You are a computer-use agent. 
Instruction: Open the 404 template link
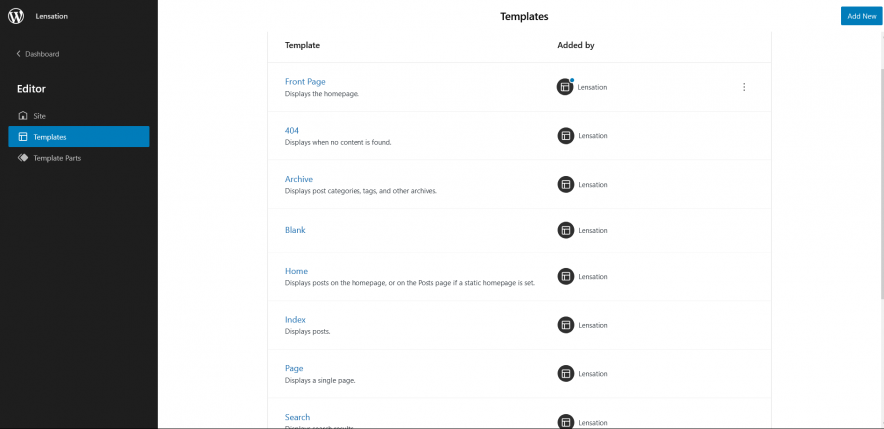292,130
